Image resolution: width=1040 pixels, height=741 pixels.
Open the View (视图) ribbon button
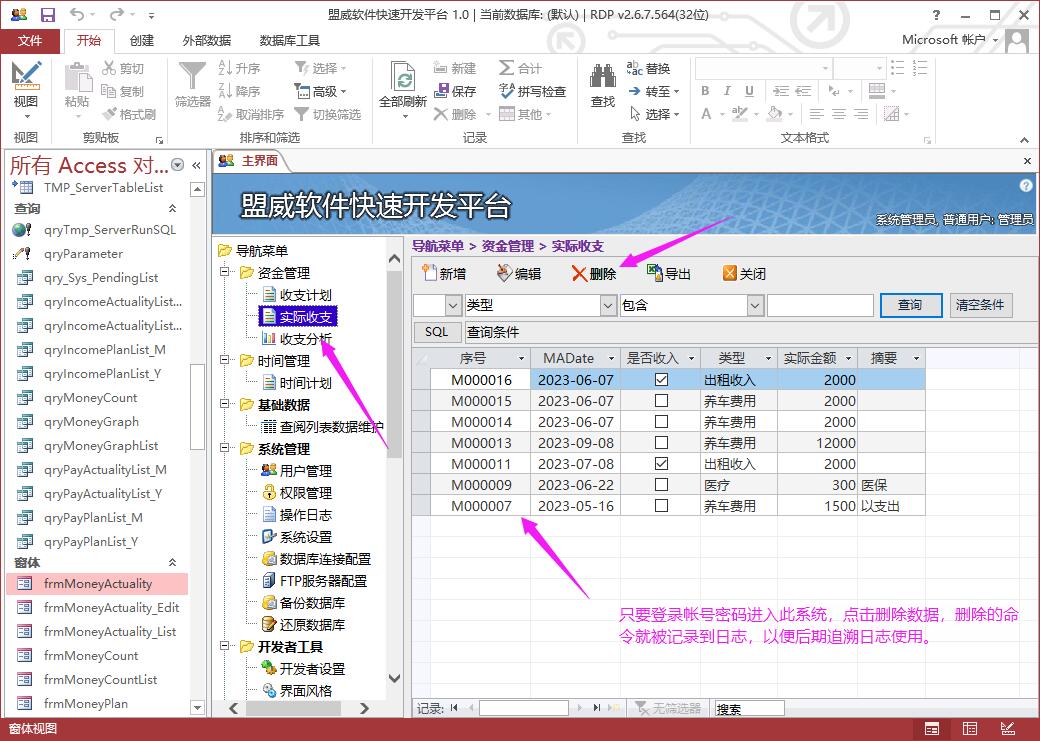coord(26,90)
